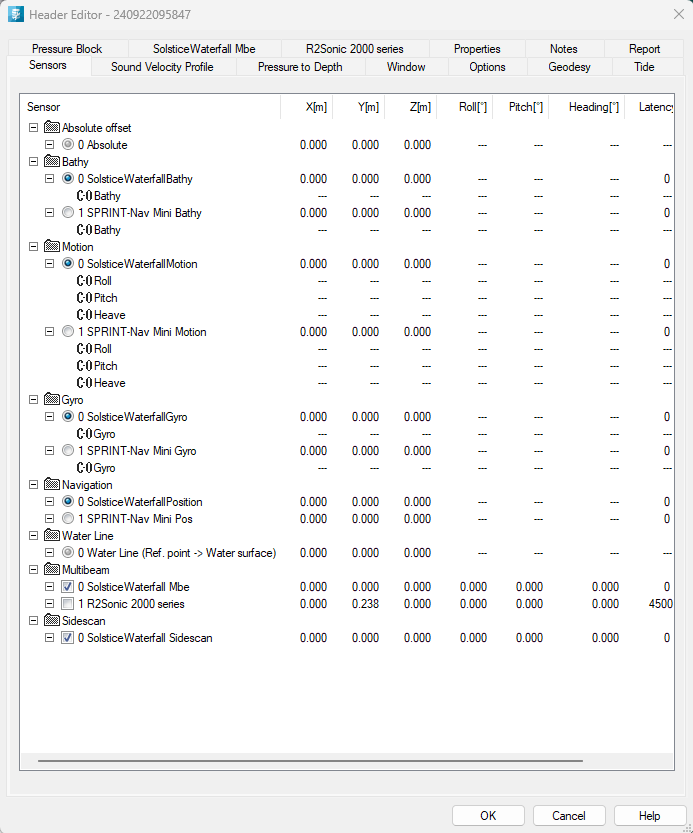Uncheck the 0 SolsticeWaterfall Sidescan checkbox
693x833 pixels.
[x=67, y=638]
